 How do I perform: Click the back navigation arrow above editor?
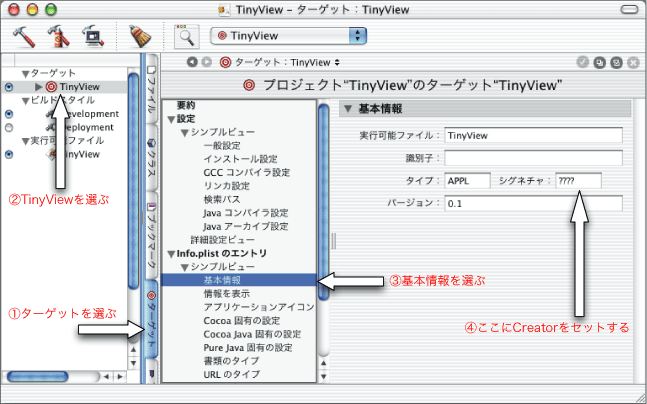194,62
